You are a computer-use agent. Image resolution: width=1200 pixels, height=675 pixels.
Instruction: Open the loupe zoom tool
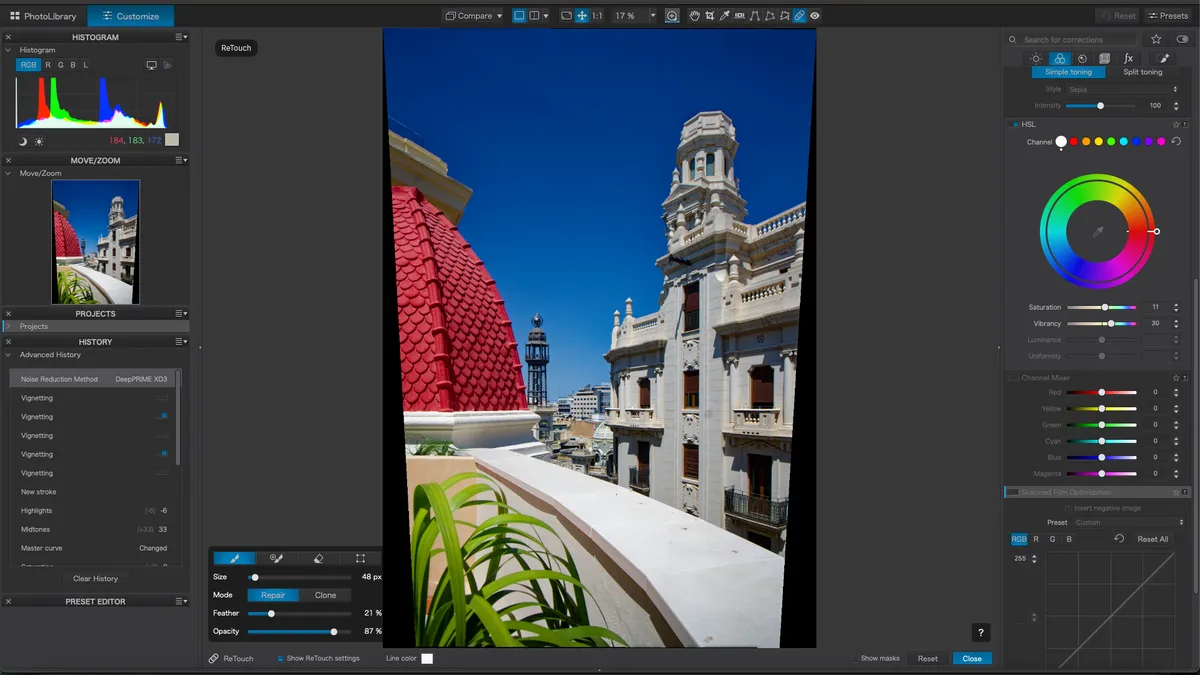(672, 16)
